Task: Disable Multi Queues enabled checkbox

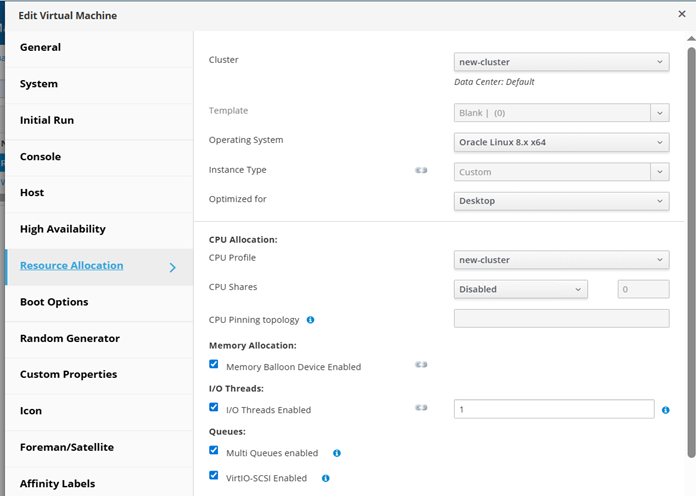Action: [214, 452]
